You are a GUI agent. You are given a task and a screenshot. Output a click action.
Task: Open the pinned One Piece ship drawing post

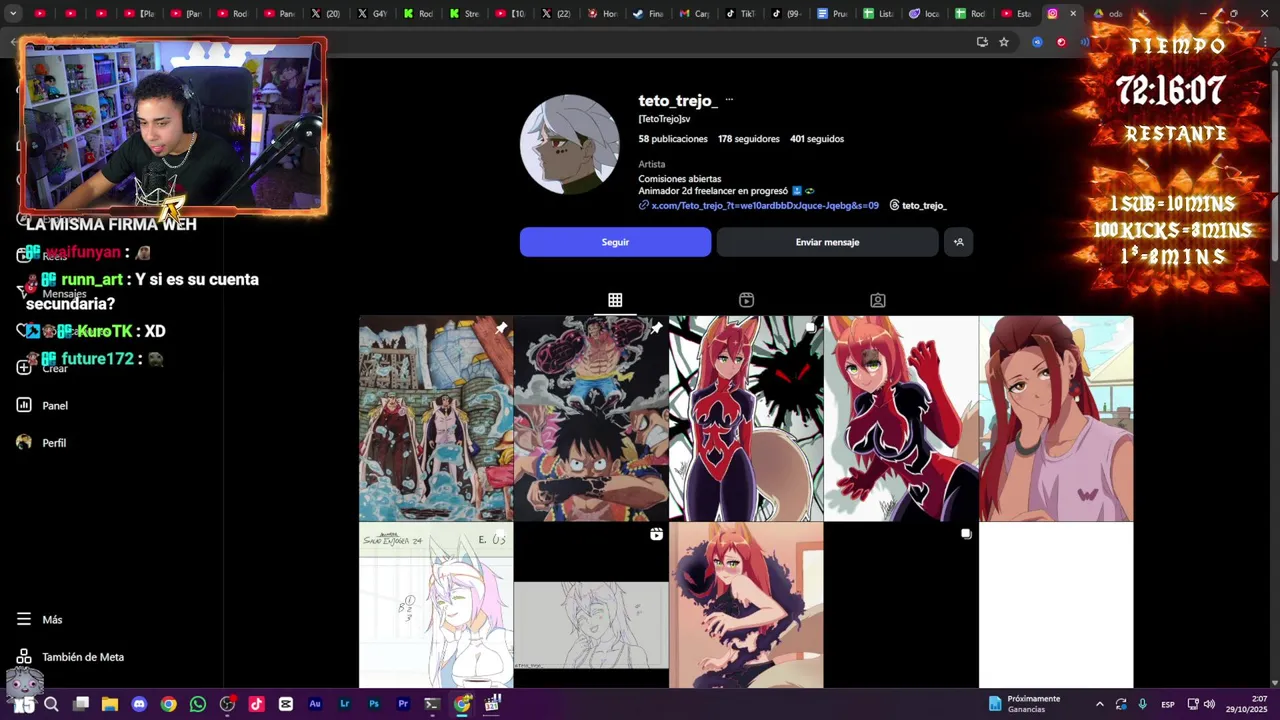[436, 418]
